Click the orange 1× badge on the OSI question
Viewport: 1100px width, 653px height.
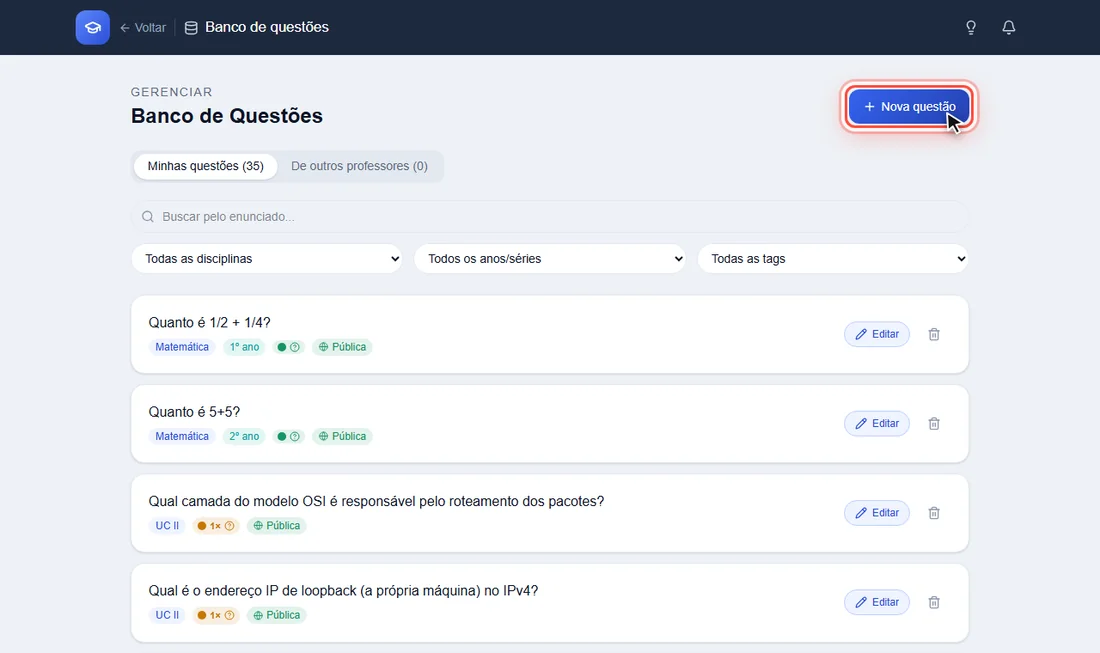(216, 525)
